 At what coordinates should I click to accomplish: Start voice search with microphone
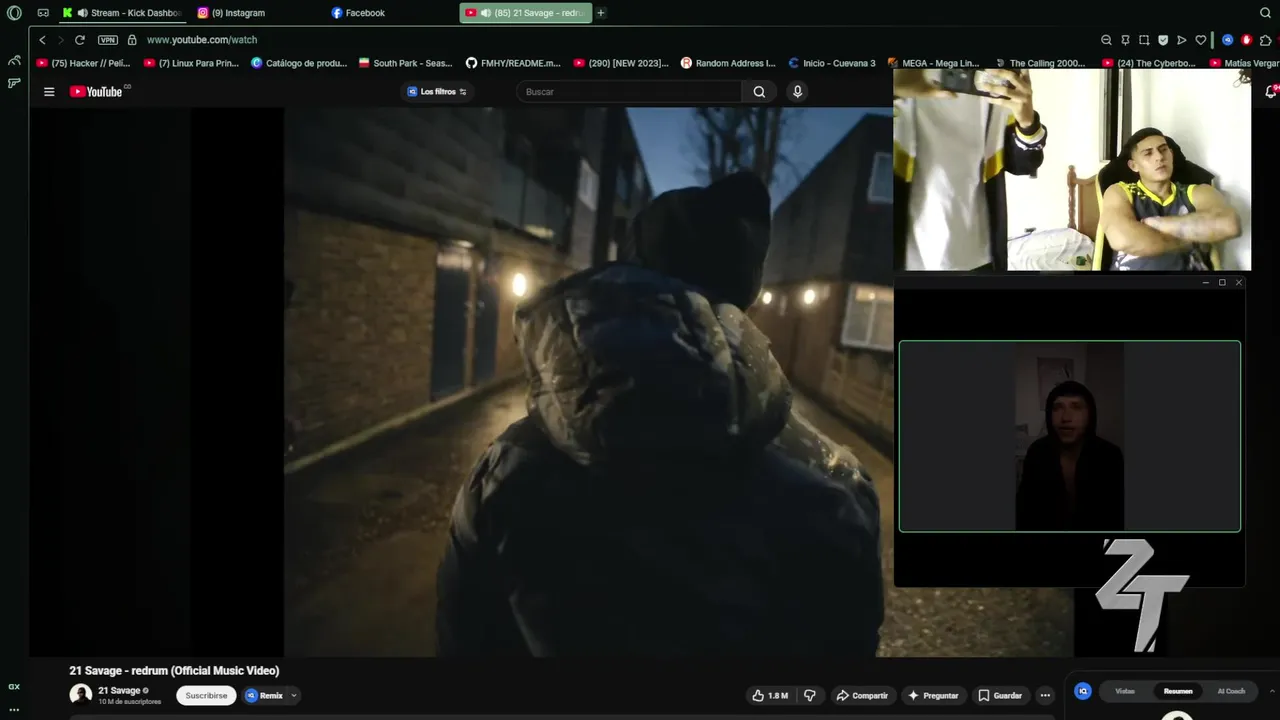[x=797, y=92]
